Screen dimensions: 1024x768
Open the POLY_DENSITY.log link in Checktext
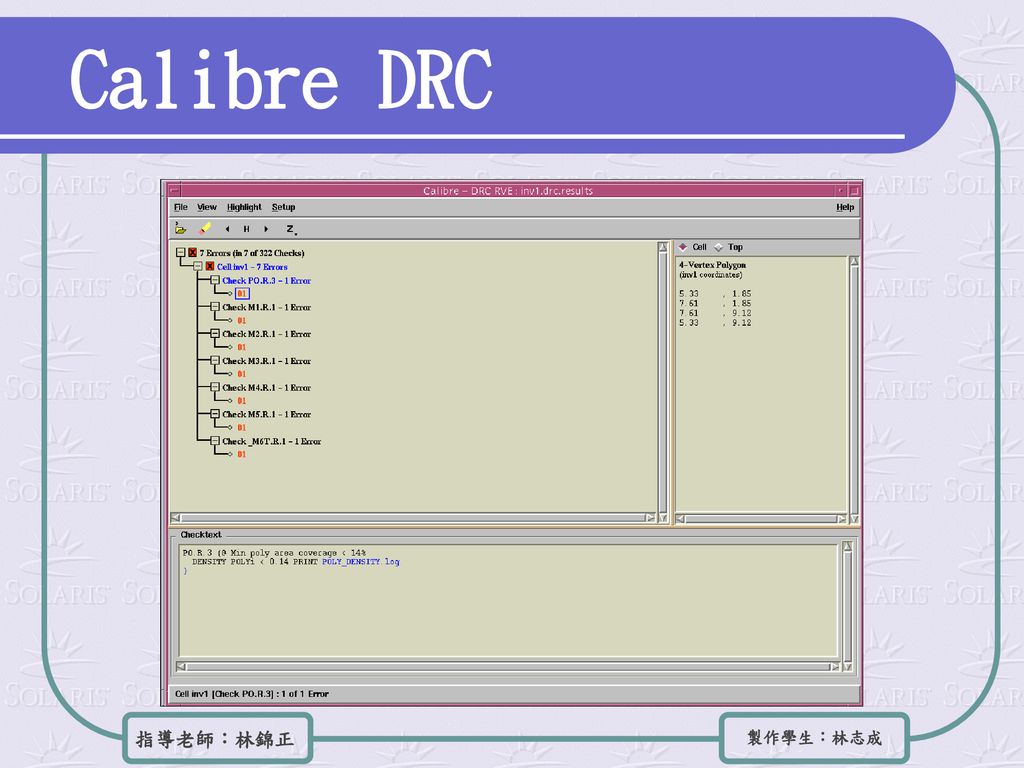point(360,562)
